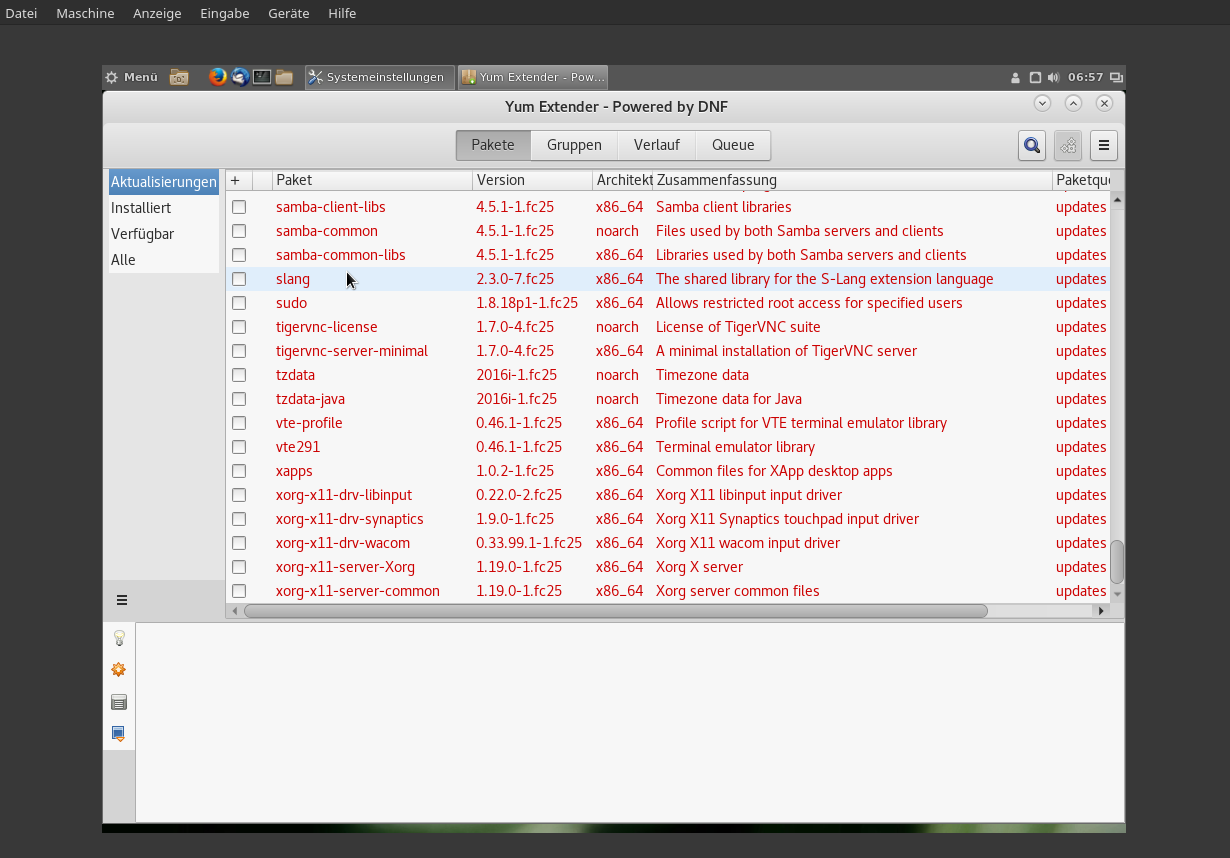Switch to Systemeinstellungen taskbar window

pos(379,77)
